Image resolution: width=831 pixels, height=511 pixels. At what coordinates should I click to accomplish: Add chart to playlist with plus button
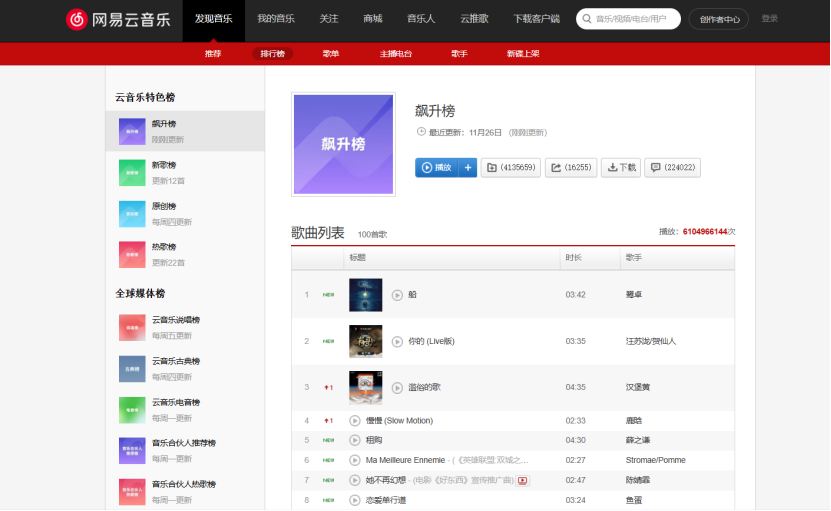pos(468,168)
